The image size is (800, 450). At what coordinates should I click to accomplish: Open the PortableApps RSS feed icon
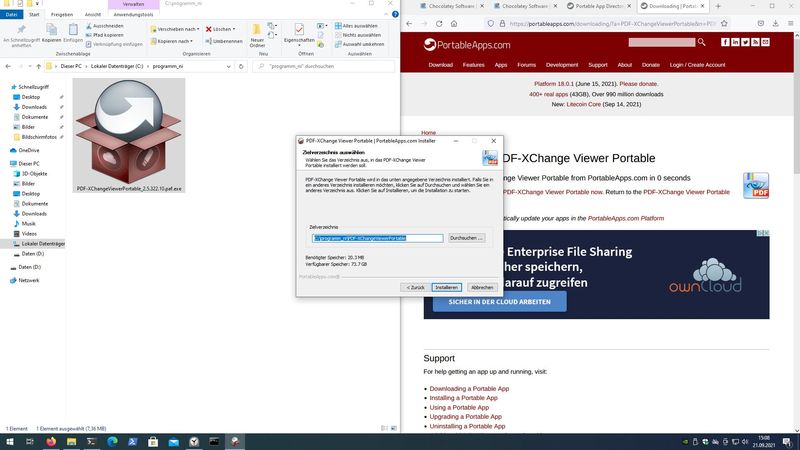point(755,42)
